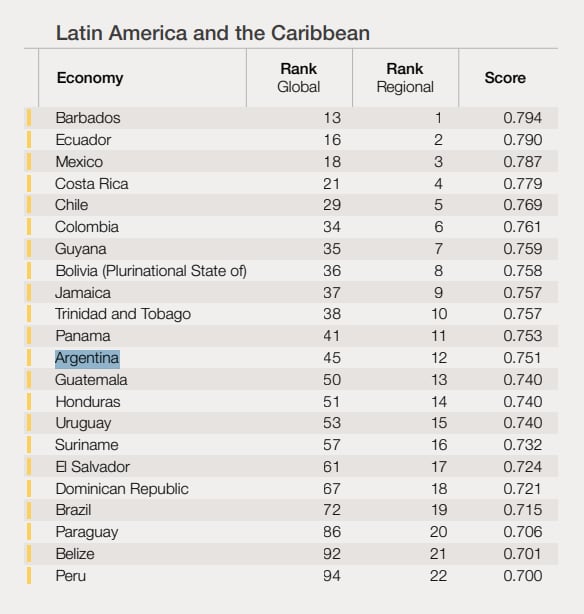The height and width of the screenshot is (614, 584).
Task: Click Ecuador in the economy list
Action: click(x=83, y=140)
